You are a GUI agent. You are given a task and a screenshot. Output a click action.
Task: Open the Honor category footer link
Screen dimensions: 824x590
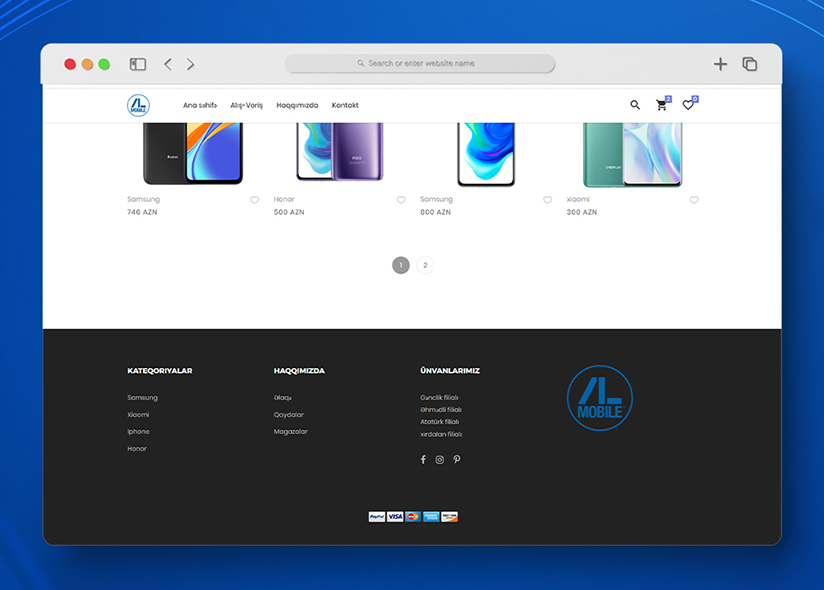pos(137,449)
